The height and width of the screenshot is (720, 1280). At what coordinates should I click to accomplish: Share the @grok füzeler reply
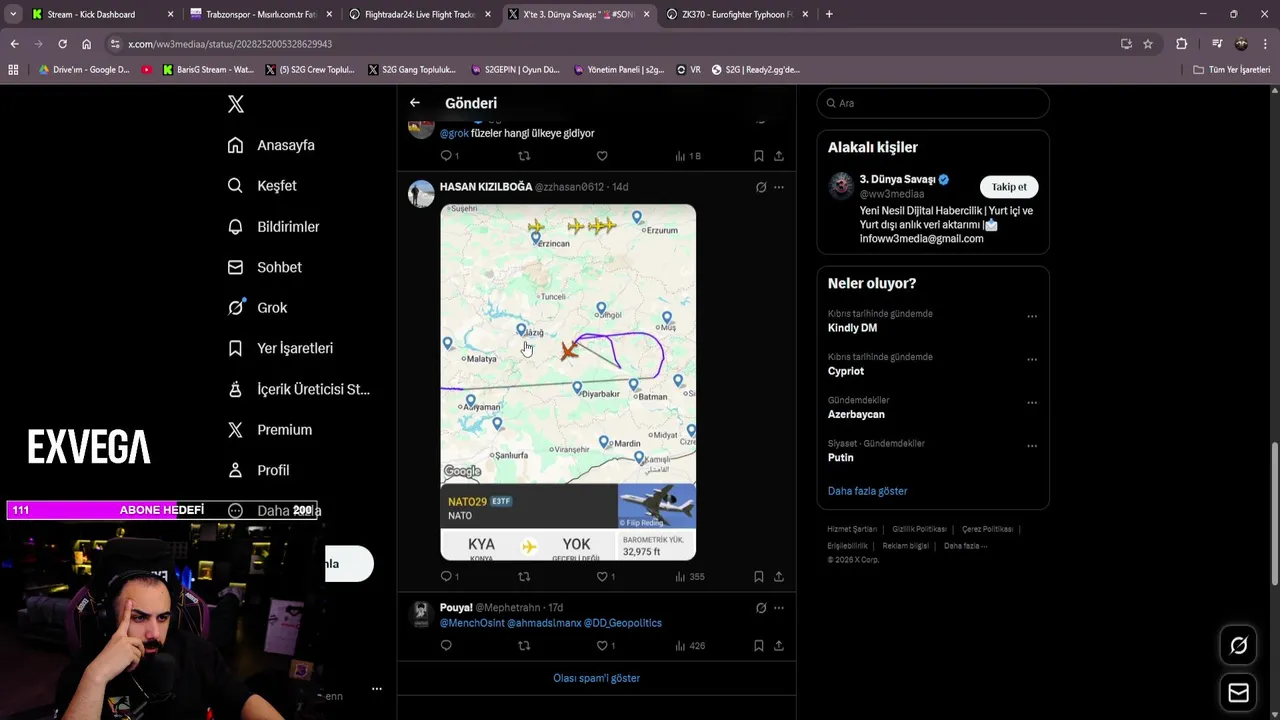pos(779,156)
